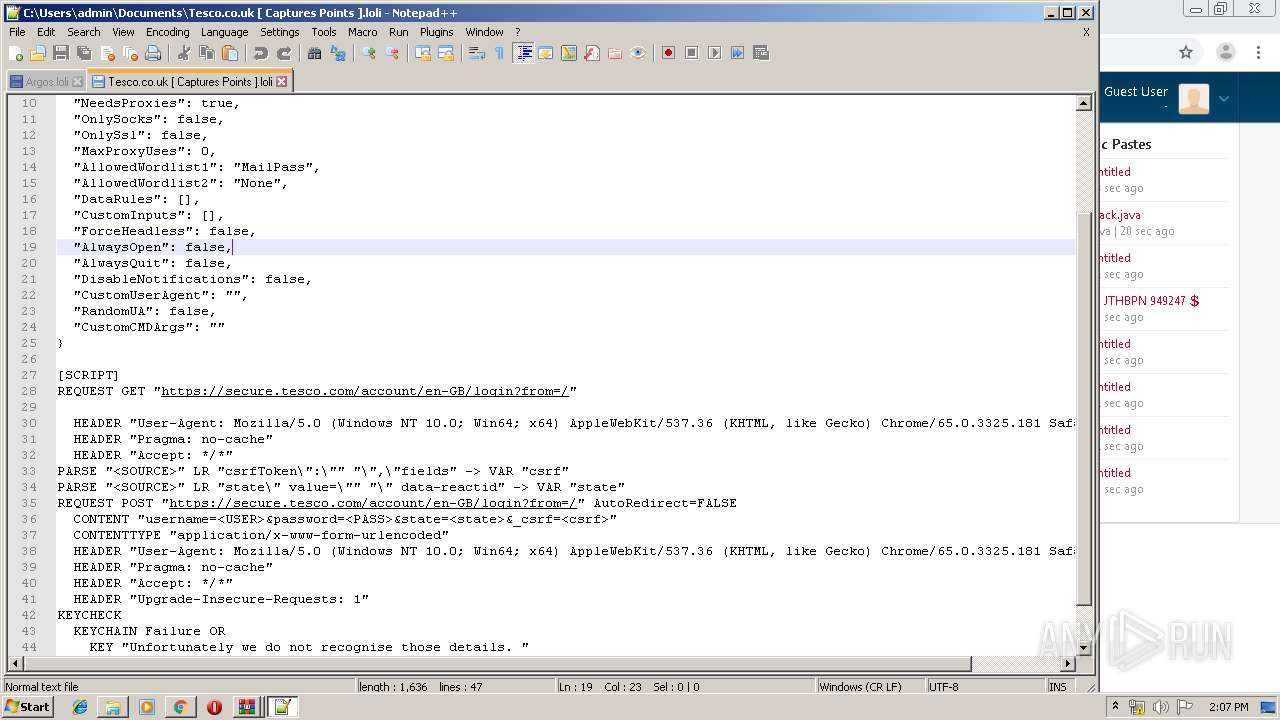Open the Settings menu
Screen dimensions: 1280x720
(x=280, y=32)
